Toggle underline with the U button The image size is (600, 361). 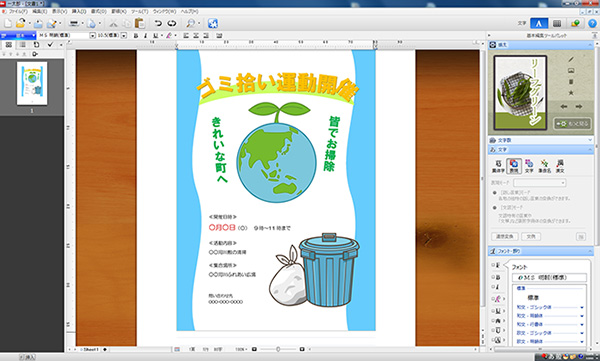(155, 36)
